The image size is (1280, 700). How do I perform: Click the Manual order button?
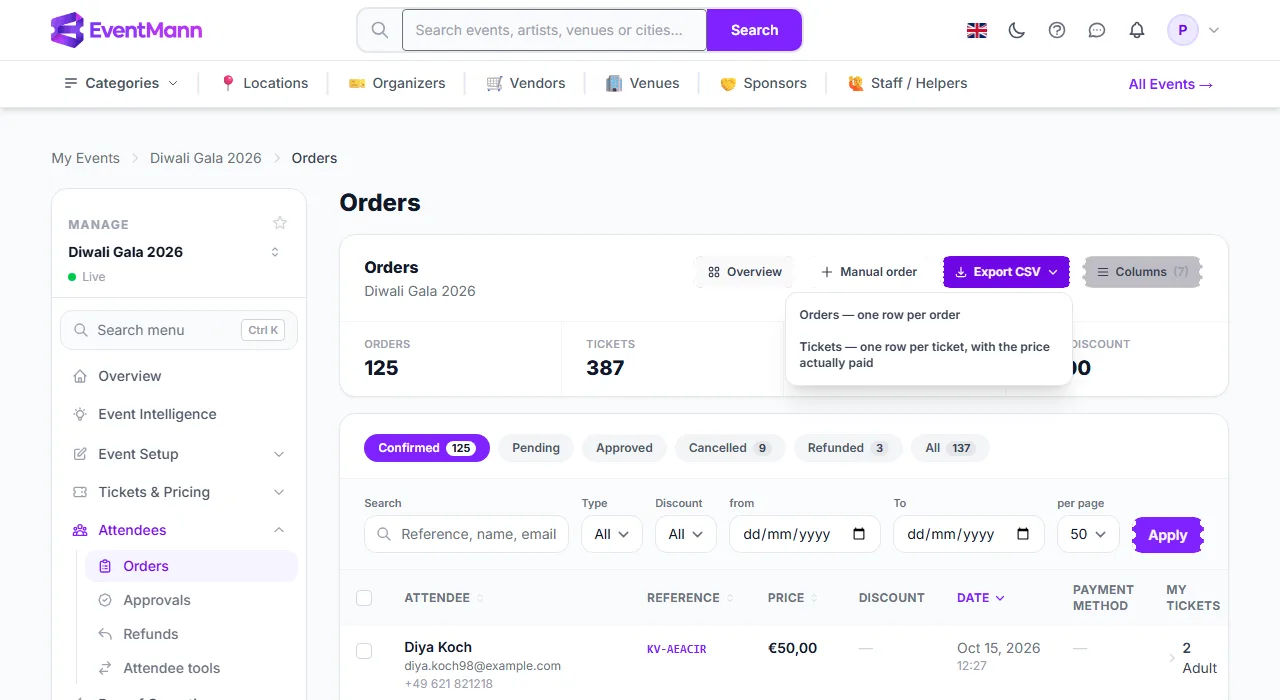869,272
